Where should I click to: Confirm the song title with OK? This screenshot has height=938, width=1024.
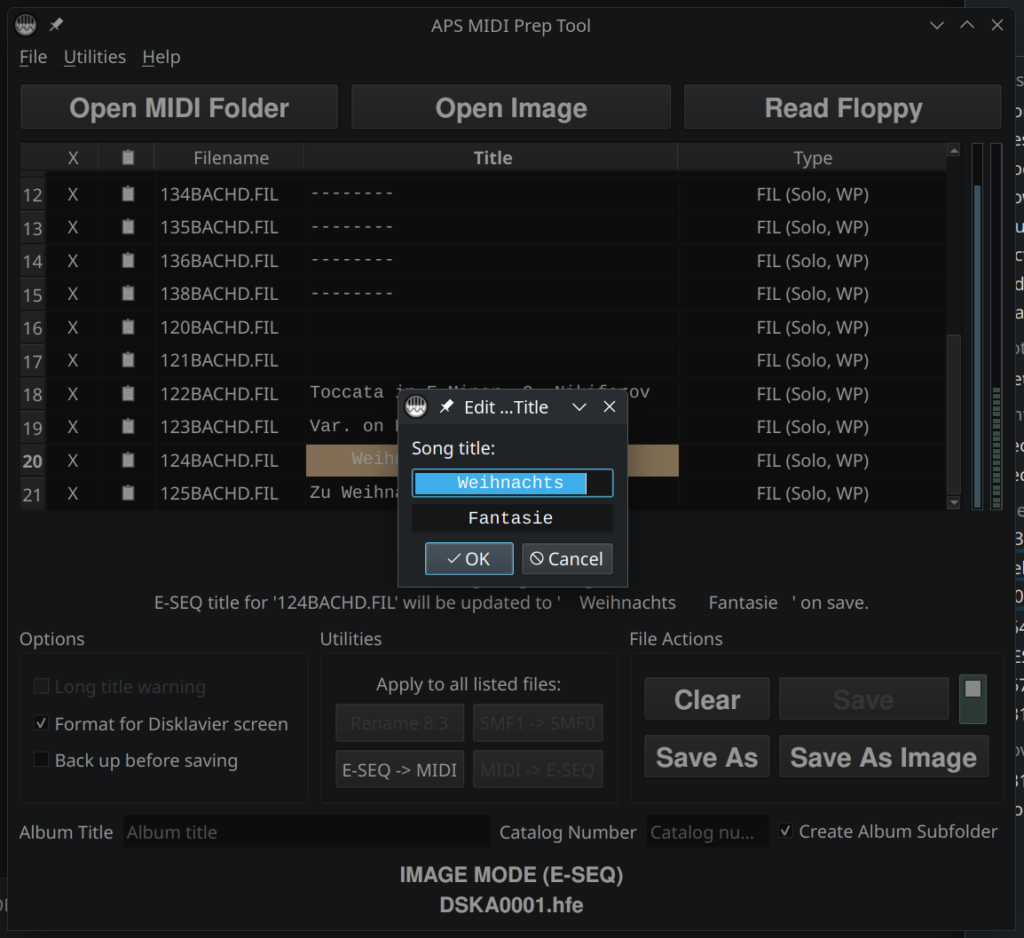(469, 558)
